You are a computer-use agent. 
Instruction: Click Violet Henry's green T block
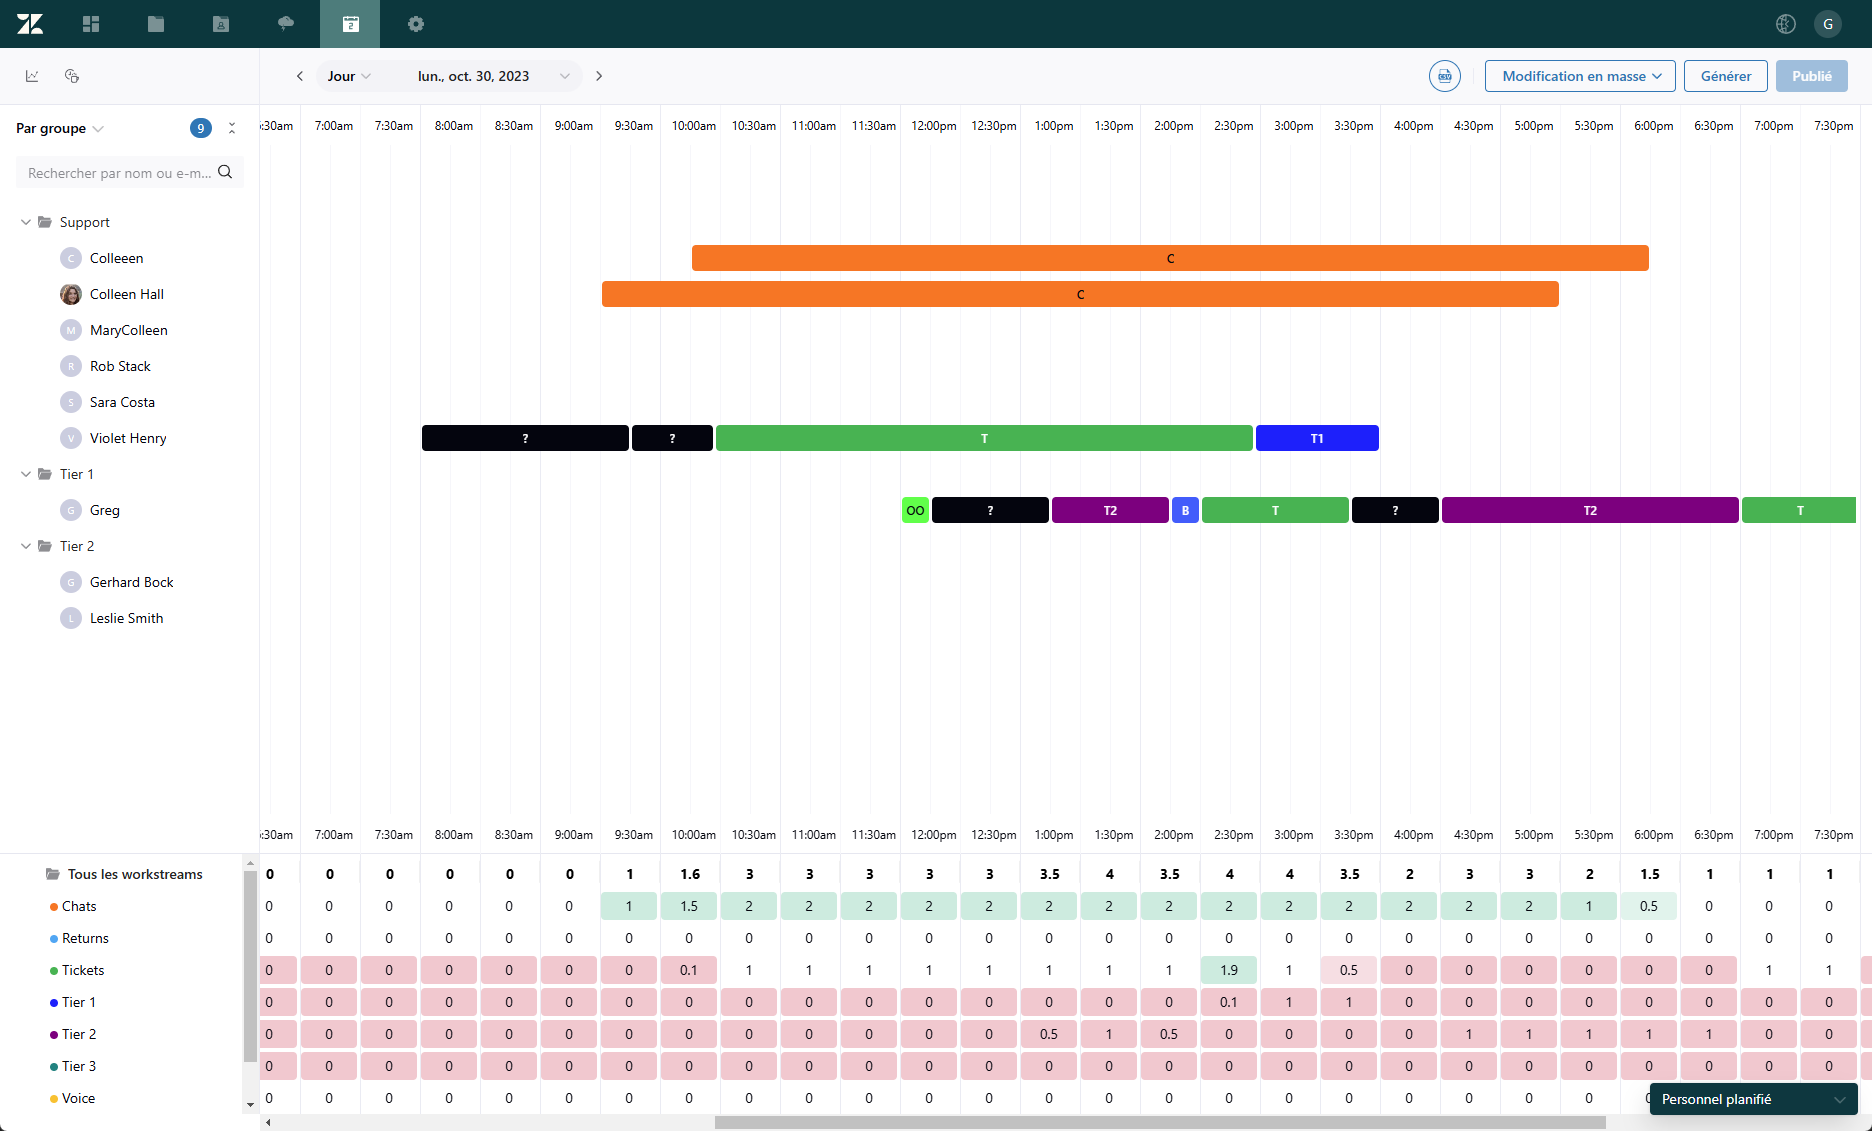tap(984, 438)
